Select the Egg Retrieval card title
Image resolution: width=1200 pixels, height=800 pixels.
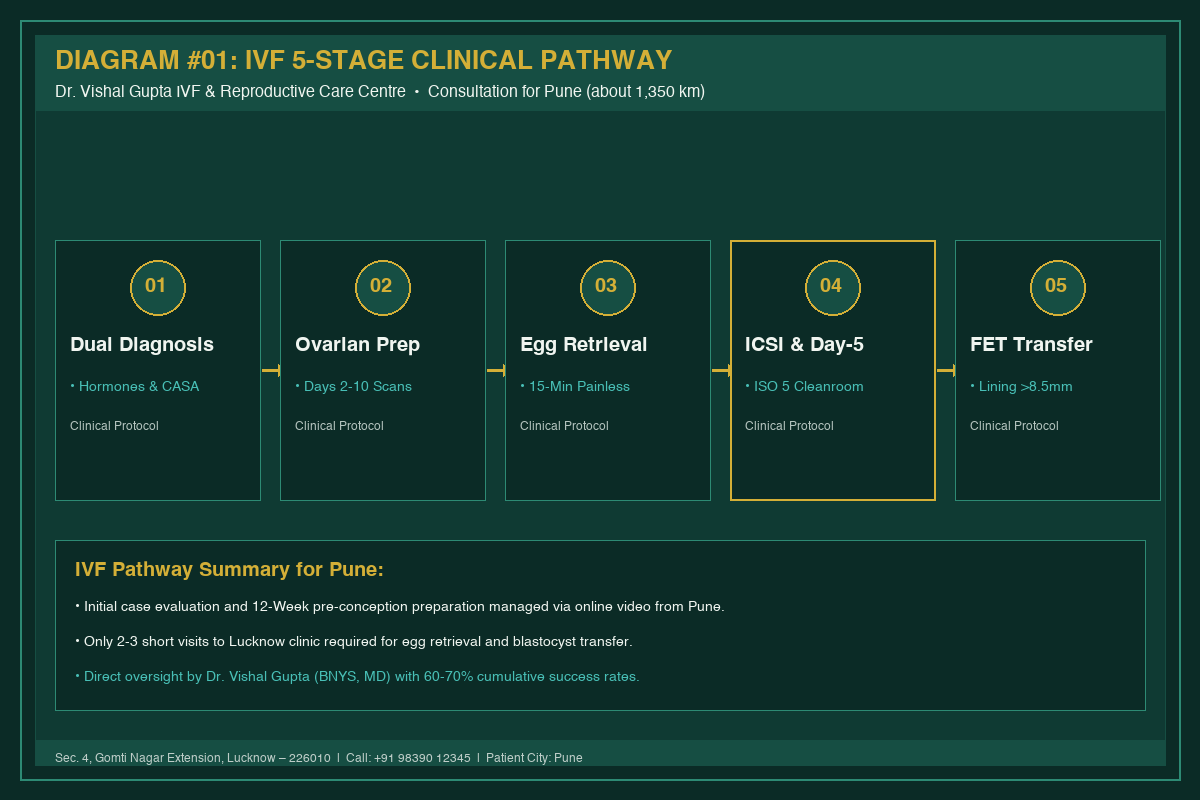click(x=583, y=344)
